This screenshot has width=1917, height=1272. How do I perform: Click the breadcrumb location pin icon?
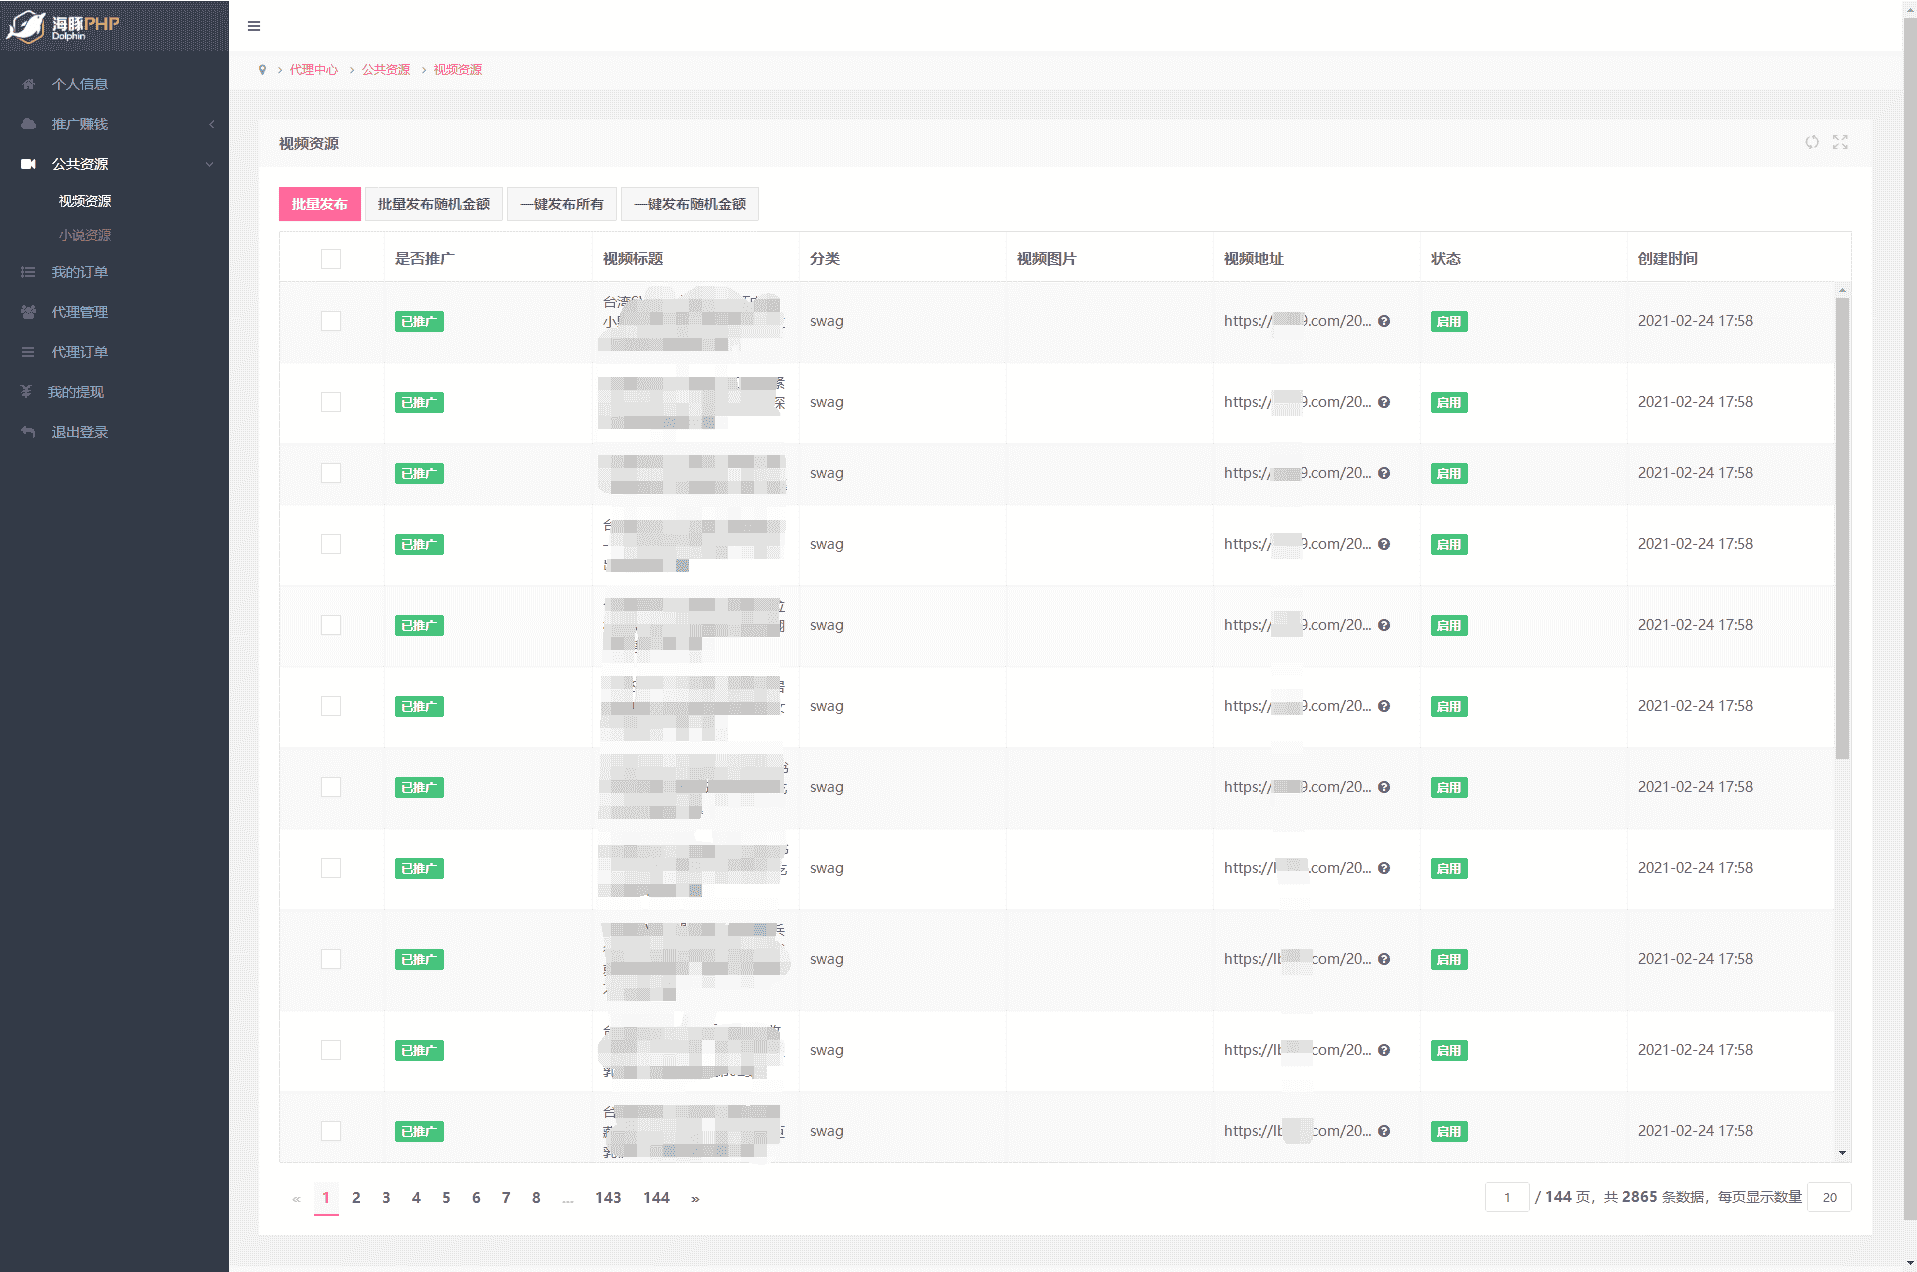[x=262, y=70]
